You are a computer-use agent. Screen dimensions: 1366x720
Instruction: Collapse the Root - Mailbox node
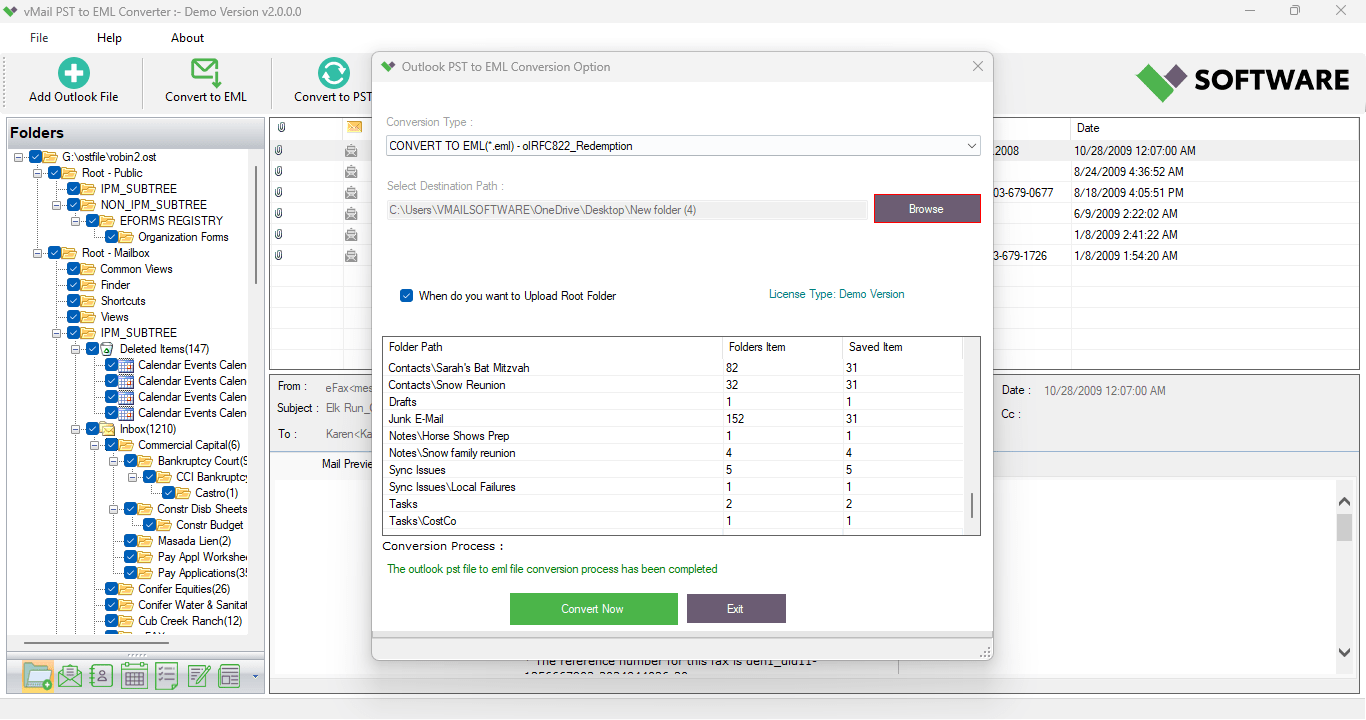[38, 253]
